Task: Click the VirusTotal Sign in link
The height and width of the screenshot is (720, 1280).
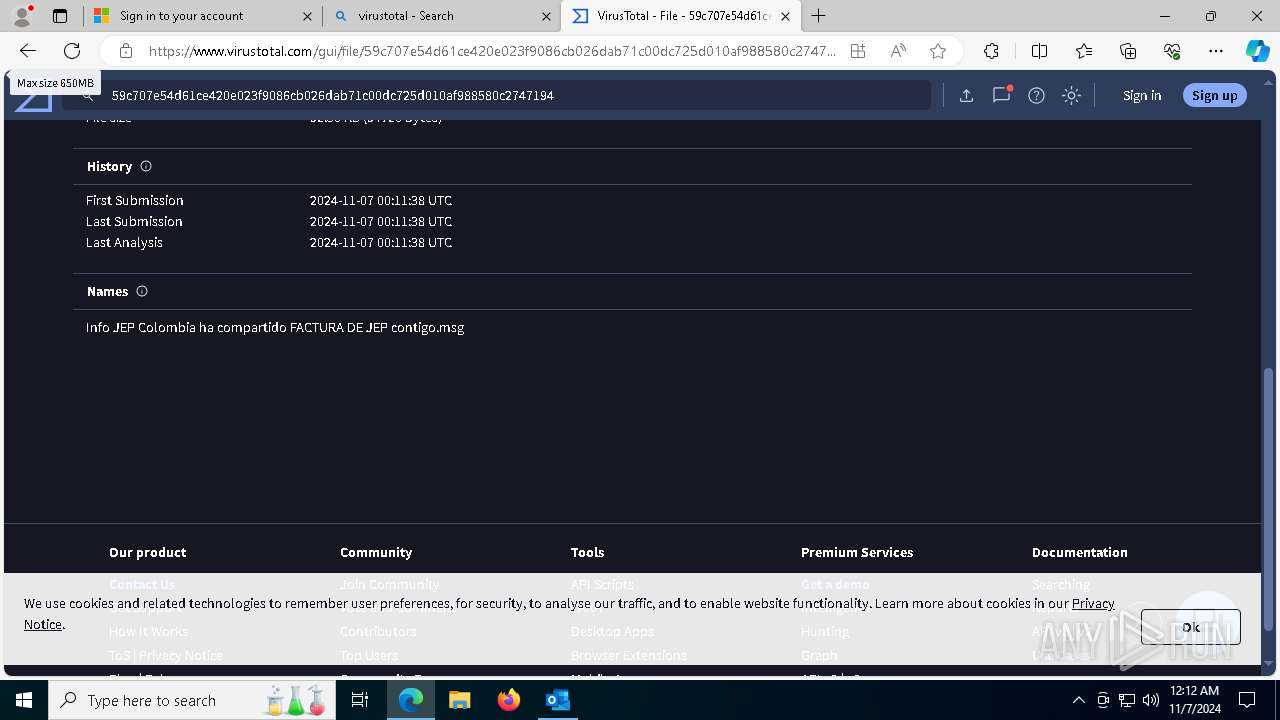Action: pos(1142,95)
